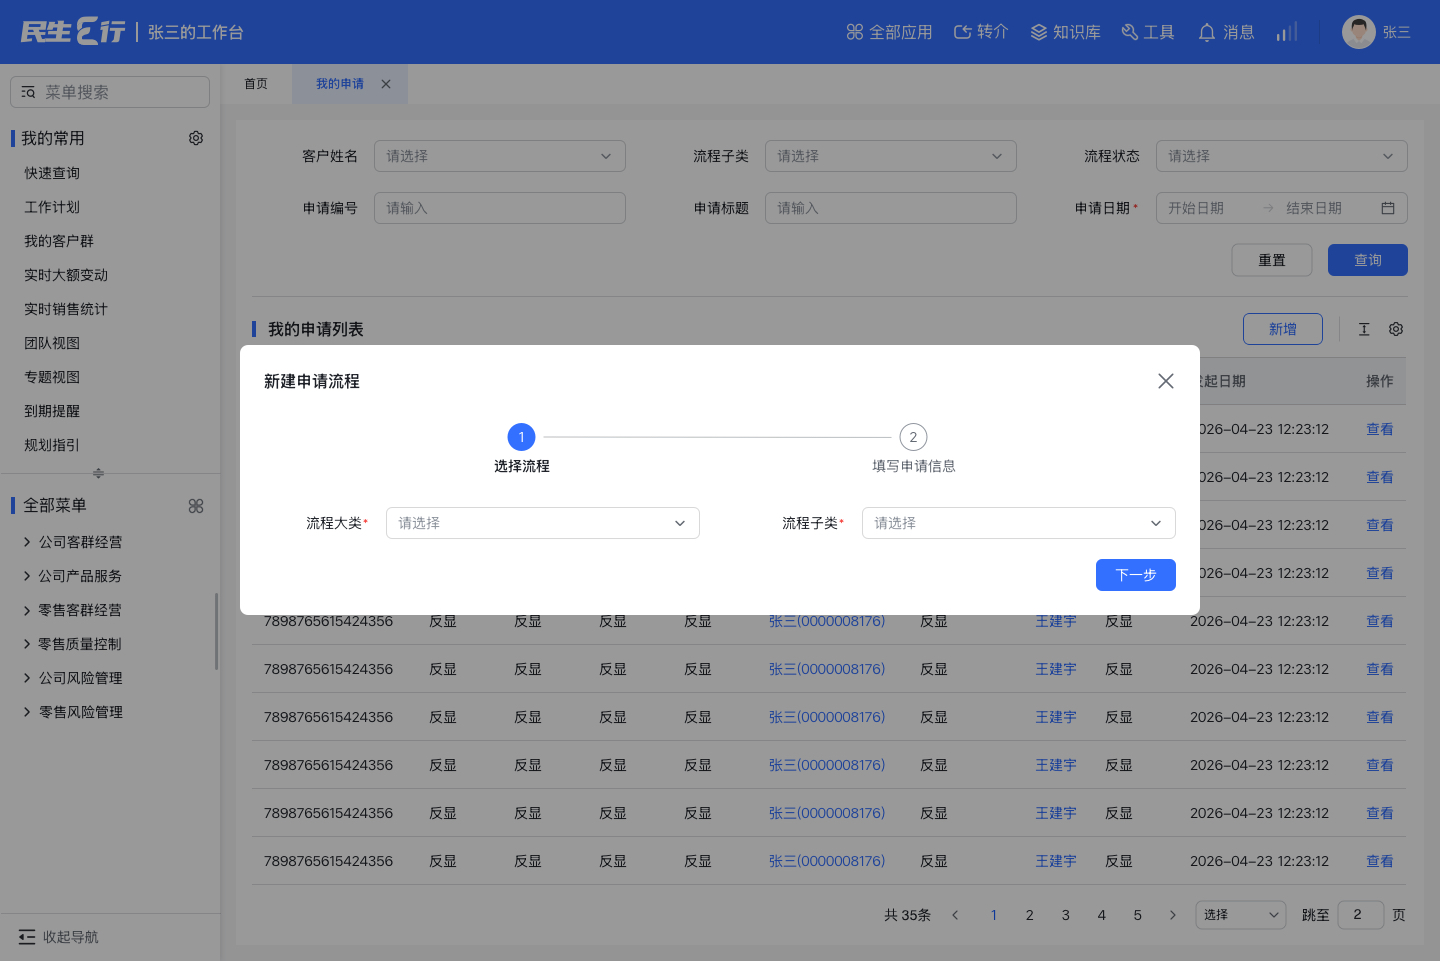
Task: Close the 我的申请 tab with X
Action: pos(386,84)
